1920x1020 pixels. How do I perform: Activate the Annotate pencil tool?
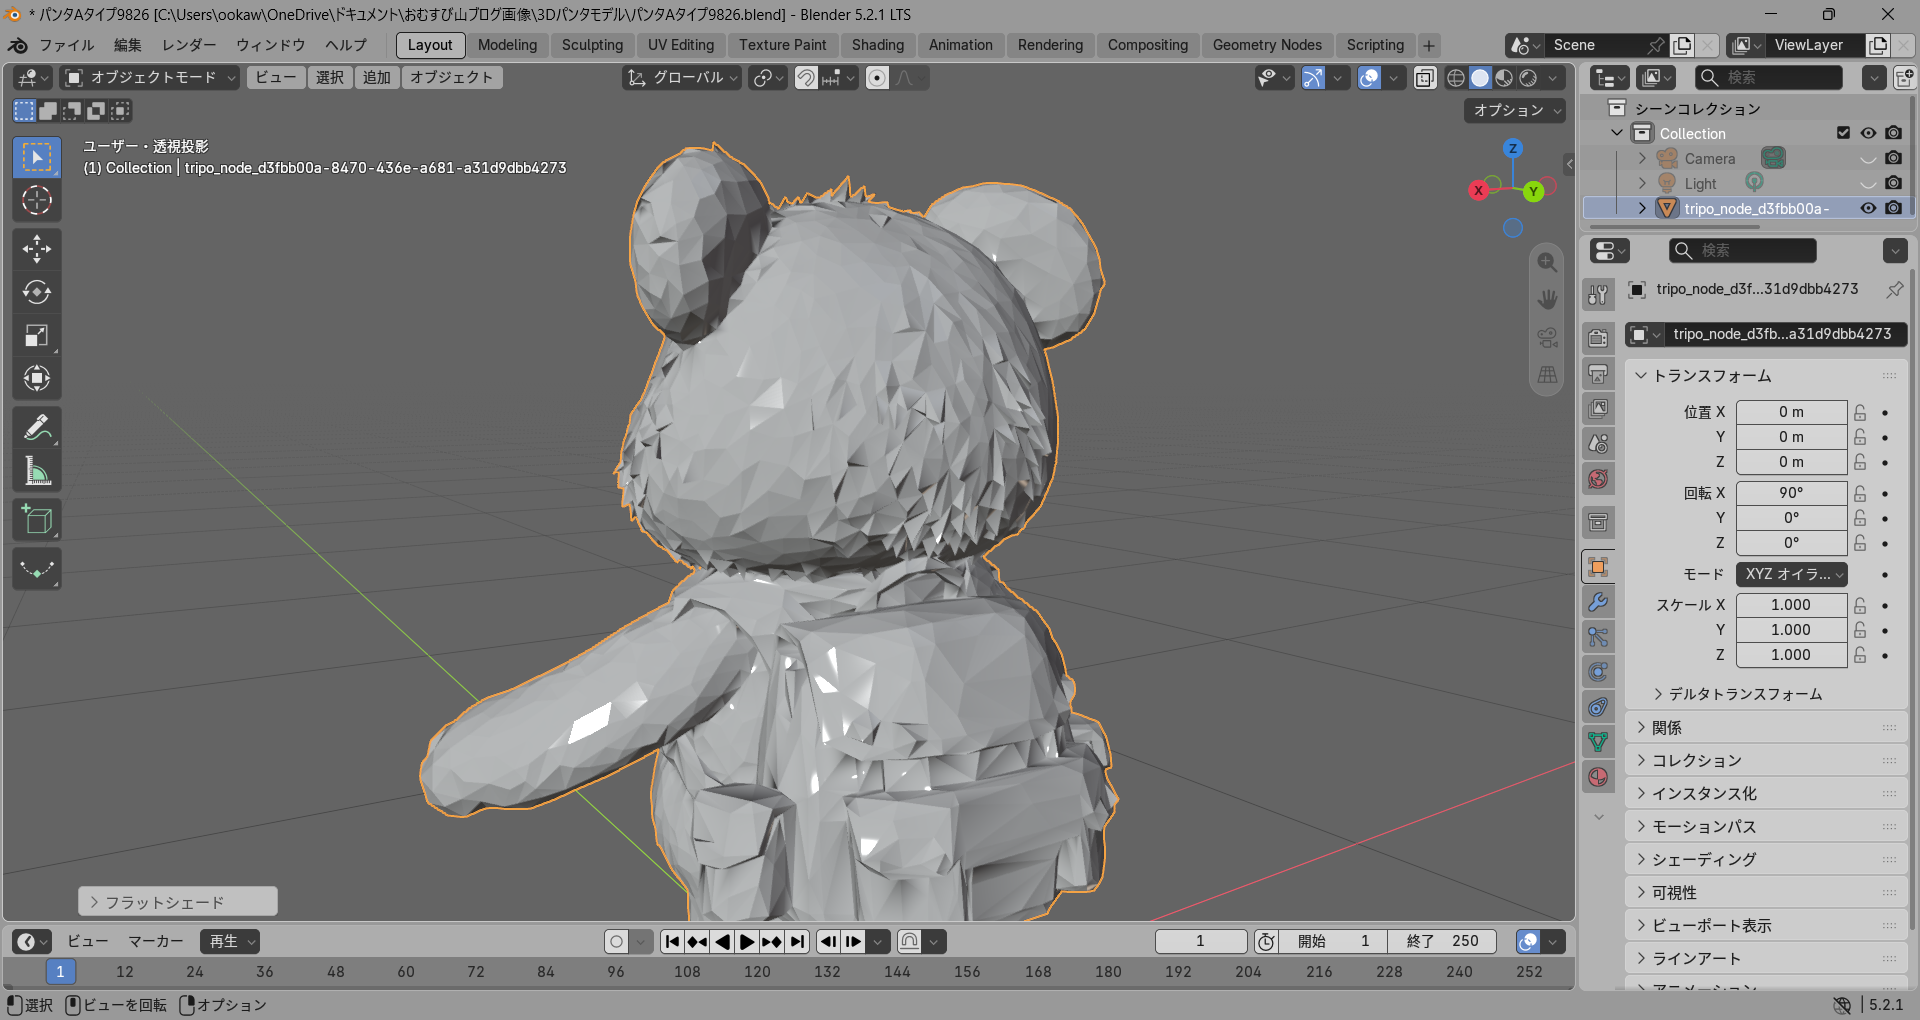point(37,428)
